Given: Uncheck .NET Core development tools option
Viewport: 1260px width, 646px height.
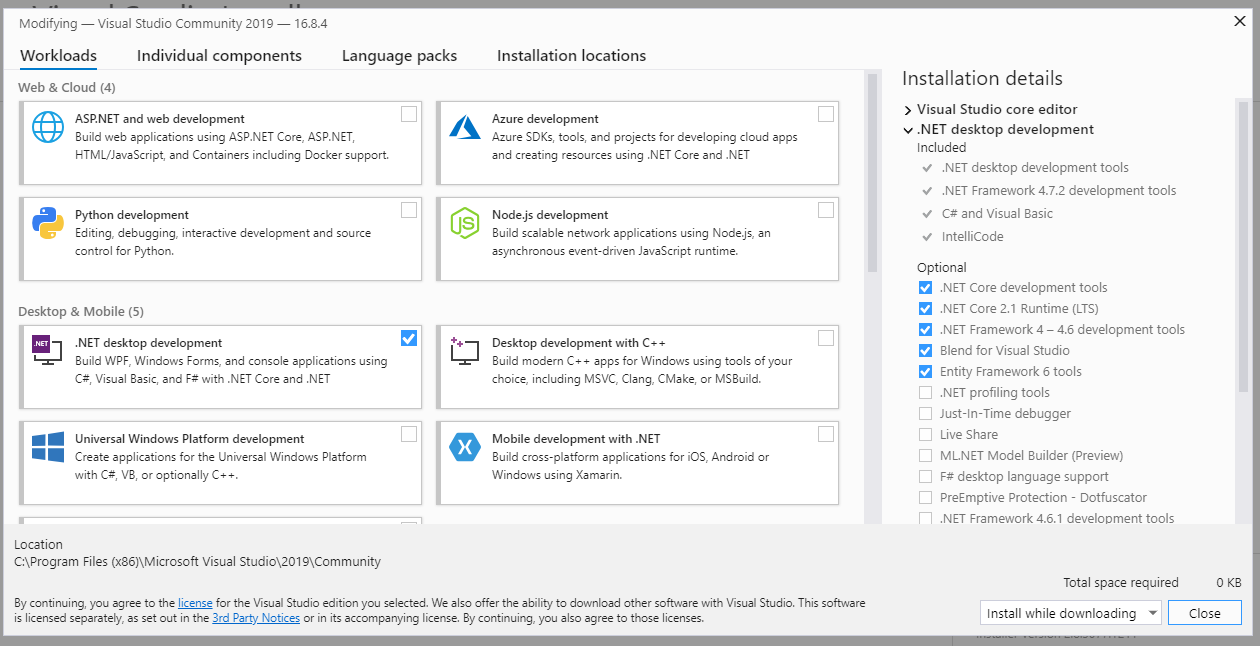Looking at the screenshot, I should point(925,288).
